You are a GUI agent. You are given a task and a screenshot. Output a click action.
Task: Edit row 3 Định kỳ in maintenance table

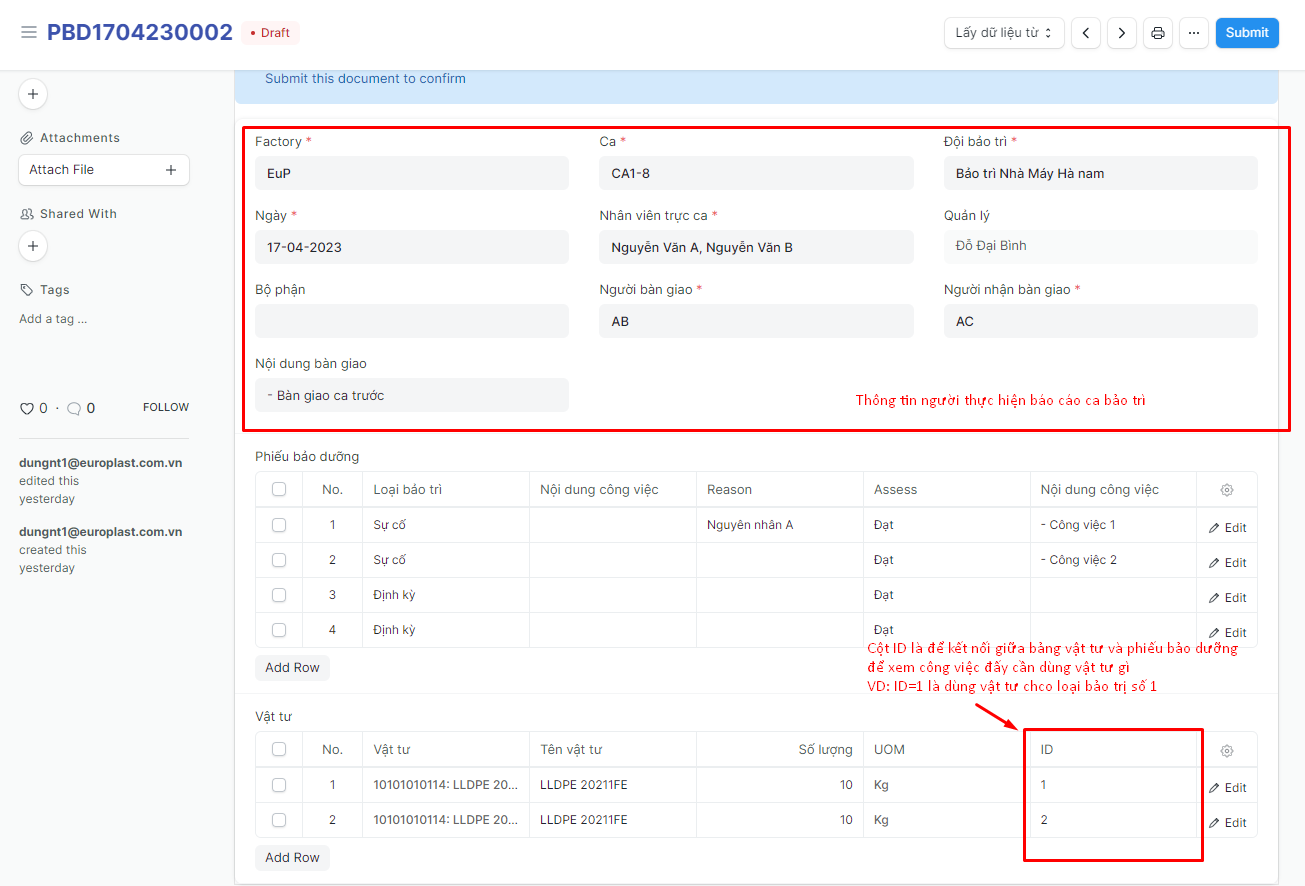[1227, 597]
